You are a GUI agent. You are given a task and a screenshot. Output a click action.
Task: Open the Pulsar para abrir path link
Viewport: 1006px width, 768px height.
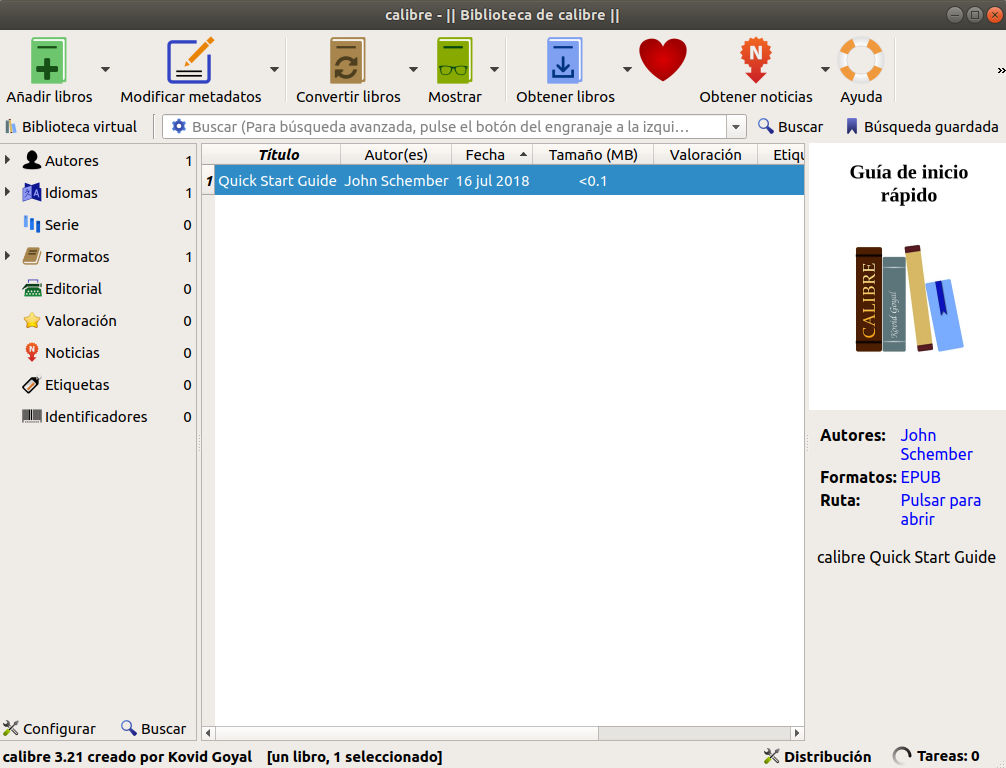[x=940, y=509]
